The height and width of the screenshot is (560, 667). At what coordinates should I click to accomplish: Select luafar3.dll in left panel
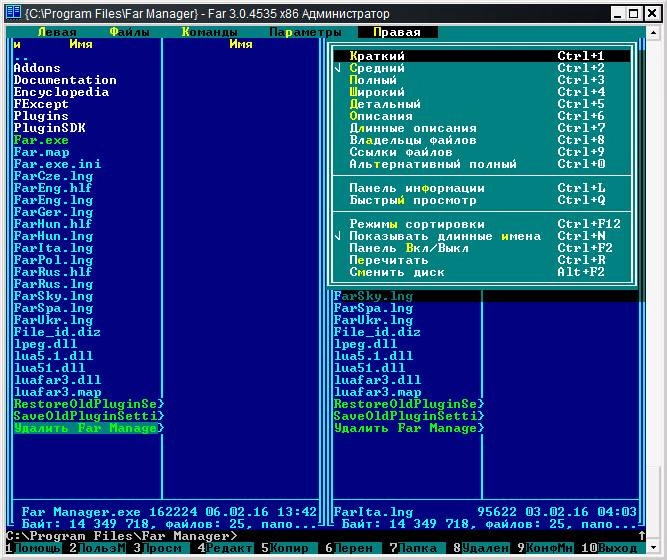(x=57, y=380)
